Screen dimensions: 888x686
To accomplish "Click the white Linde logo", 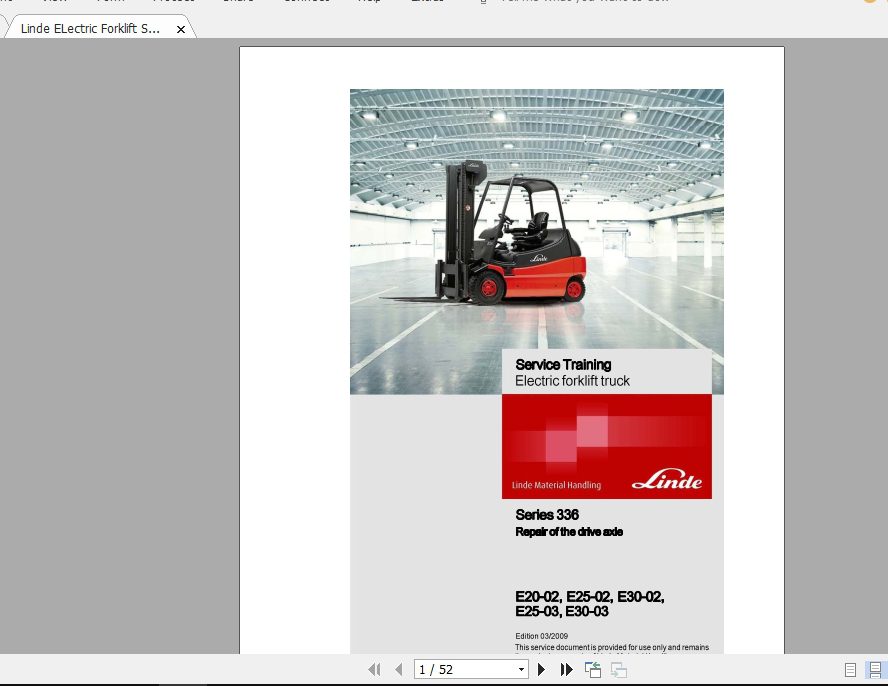I will click(x=667, y=479).
